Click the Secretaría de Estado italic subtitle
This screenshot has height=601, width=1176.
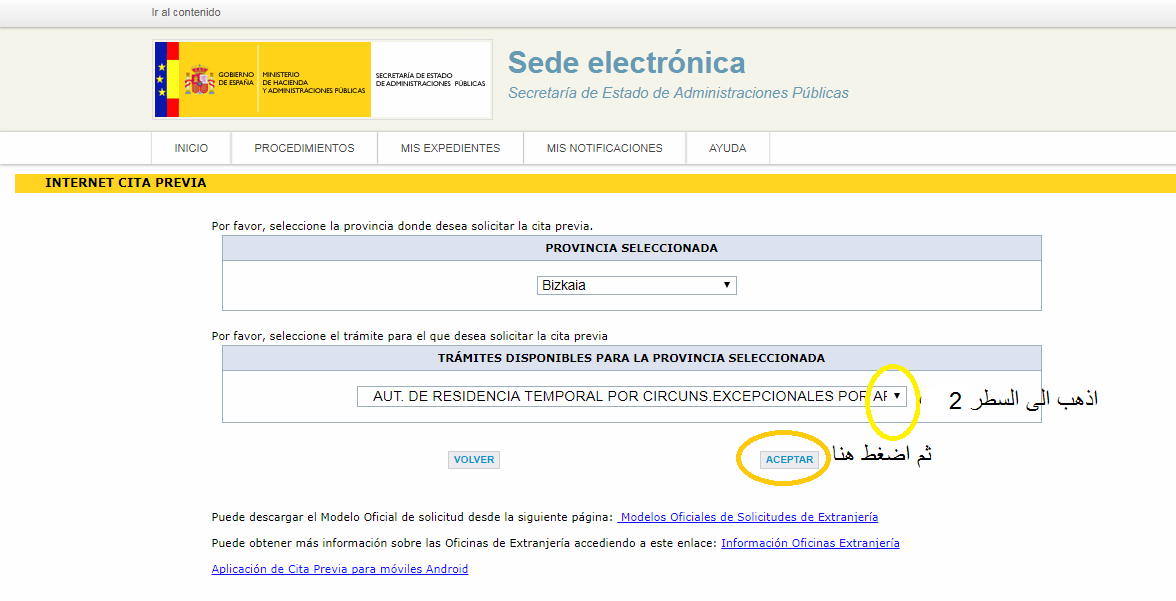[x=678, y=93]
